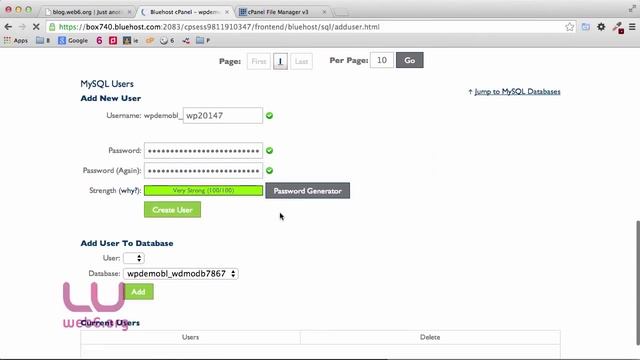Click the browser address bar URL
Viewport: 640px width, 360px height.
tap(220, 27)
